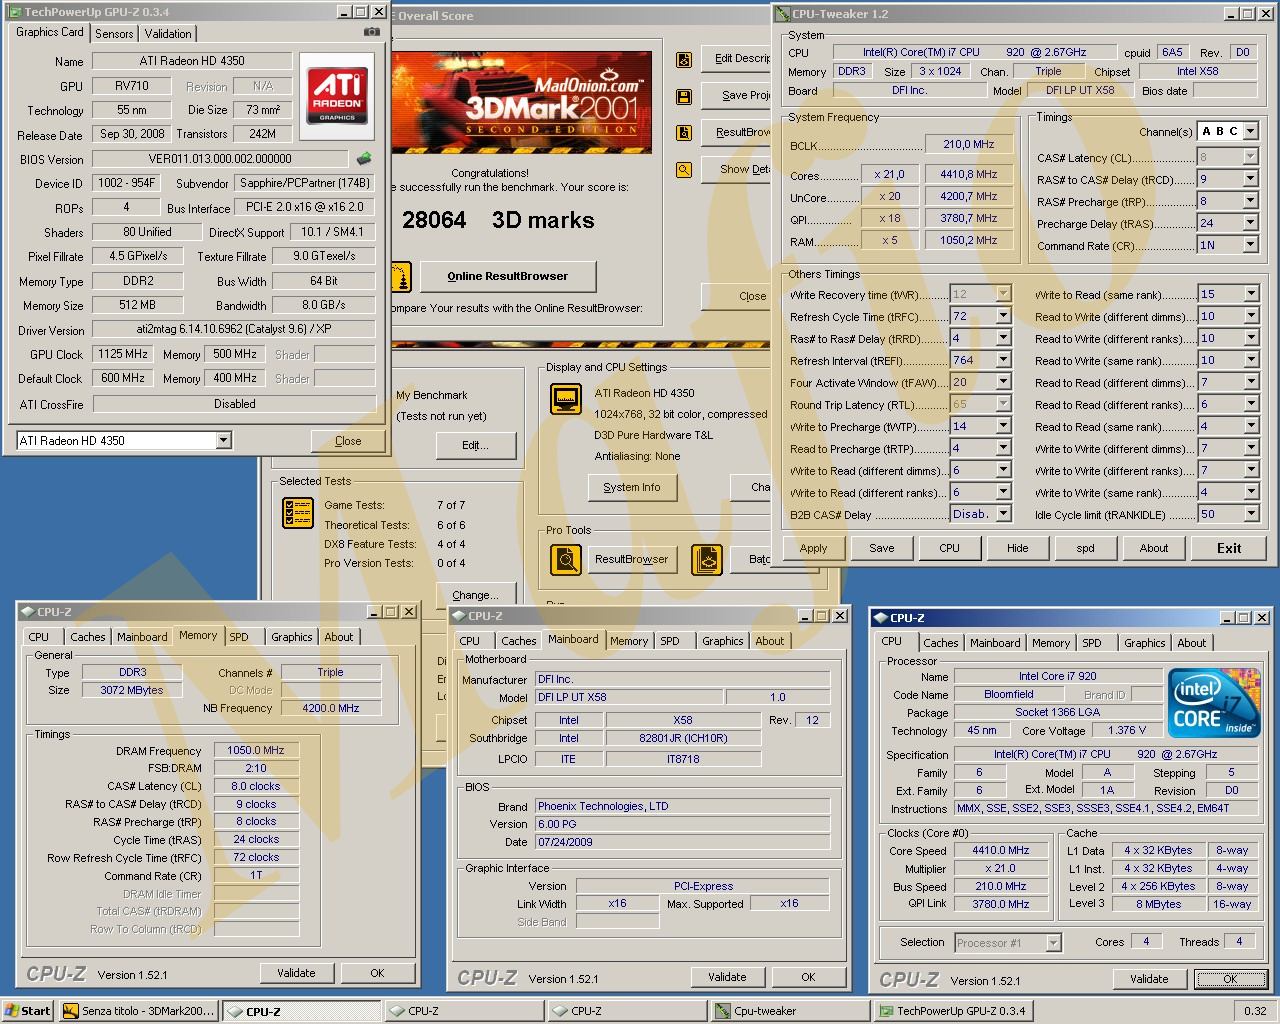
Task: Click the Core Speed 4410.0 MHz value
Action: point(1001,851)
